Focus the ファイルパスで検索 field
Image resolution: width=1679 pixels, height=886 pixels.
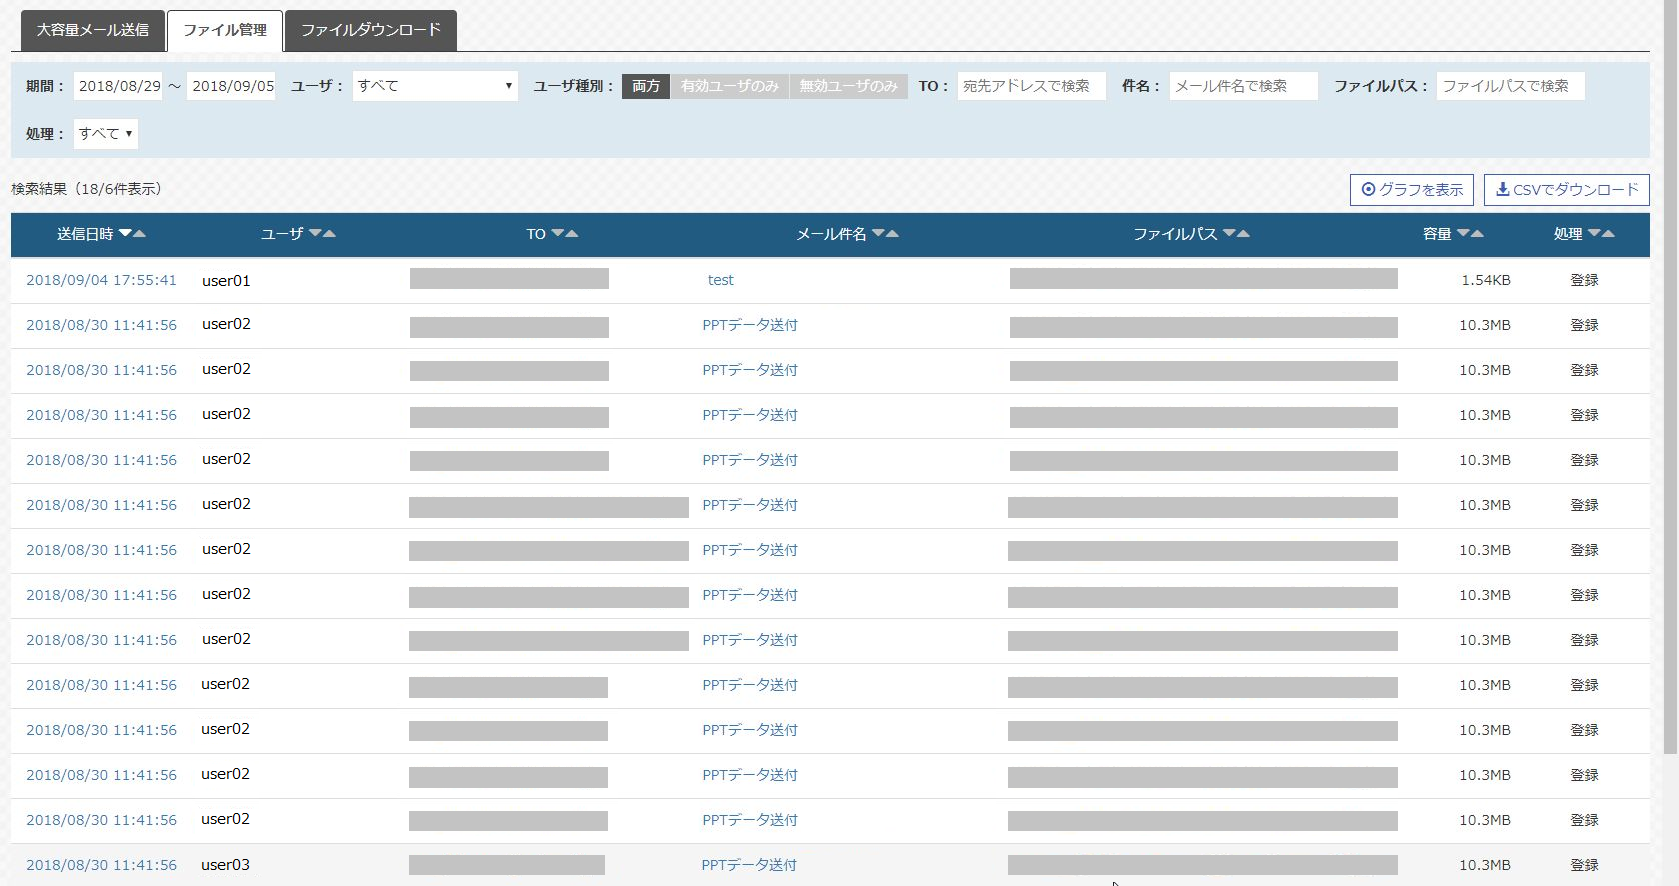[1511, 86]
